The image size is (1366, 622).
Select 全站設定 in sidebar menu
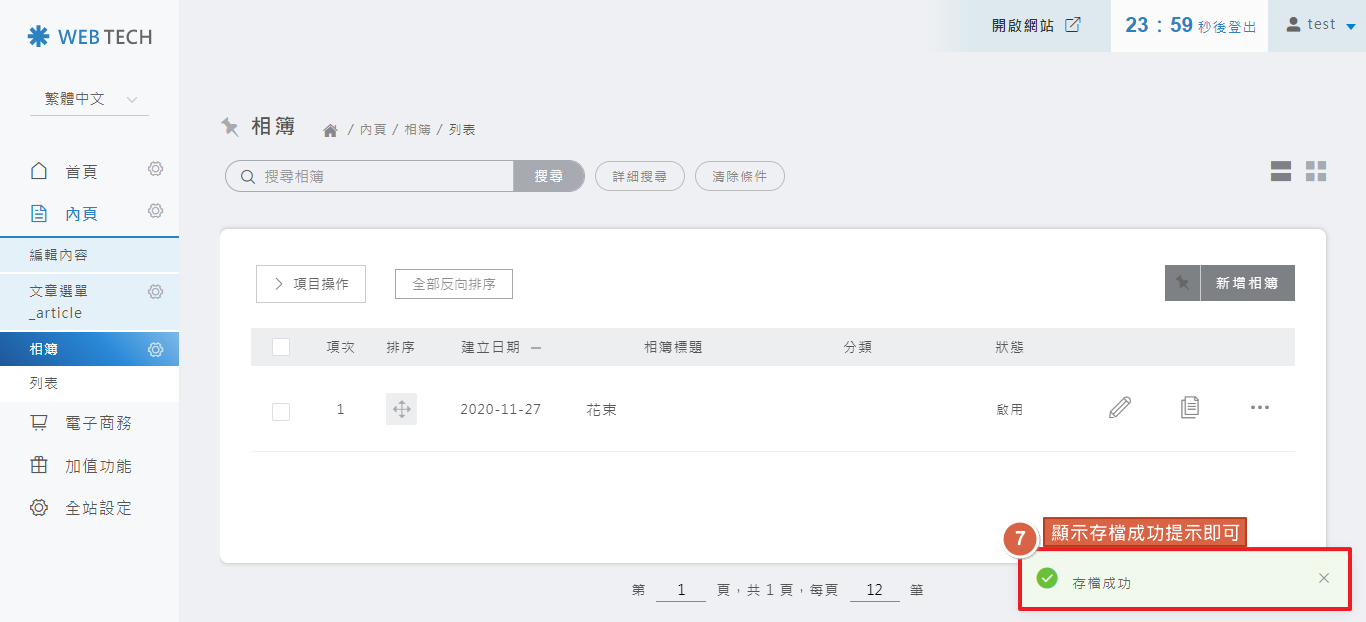point(98,508)
